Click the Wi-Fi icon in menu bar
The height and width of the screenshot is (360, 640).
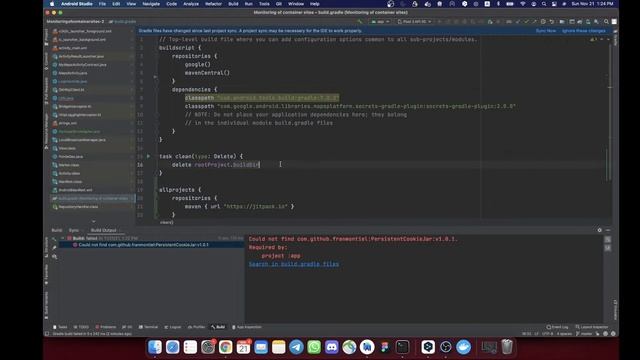pyautogui.click(x=523, y=4)
